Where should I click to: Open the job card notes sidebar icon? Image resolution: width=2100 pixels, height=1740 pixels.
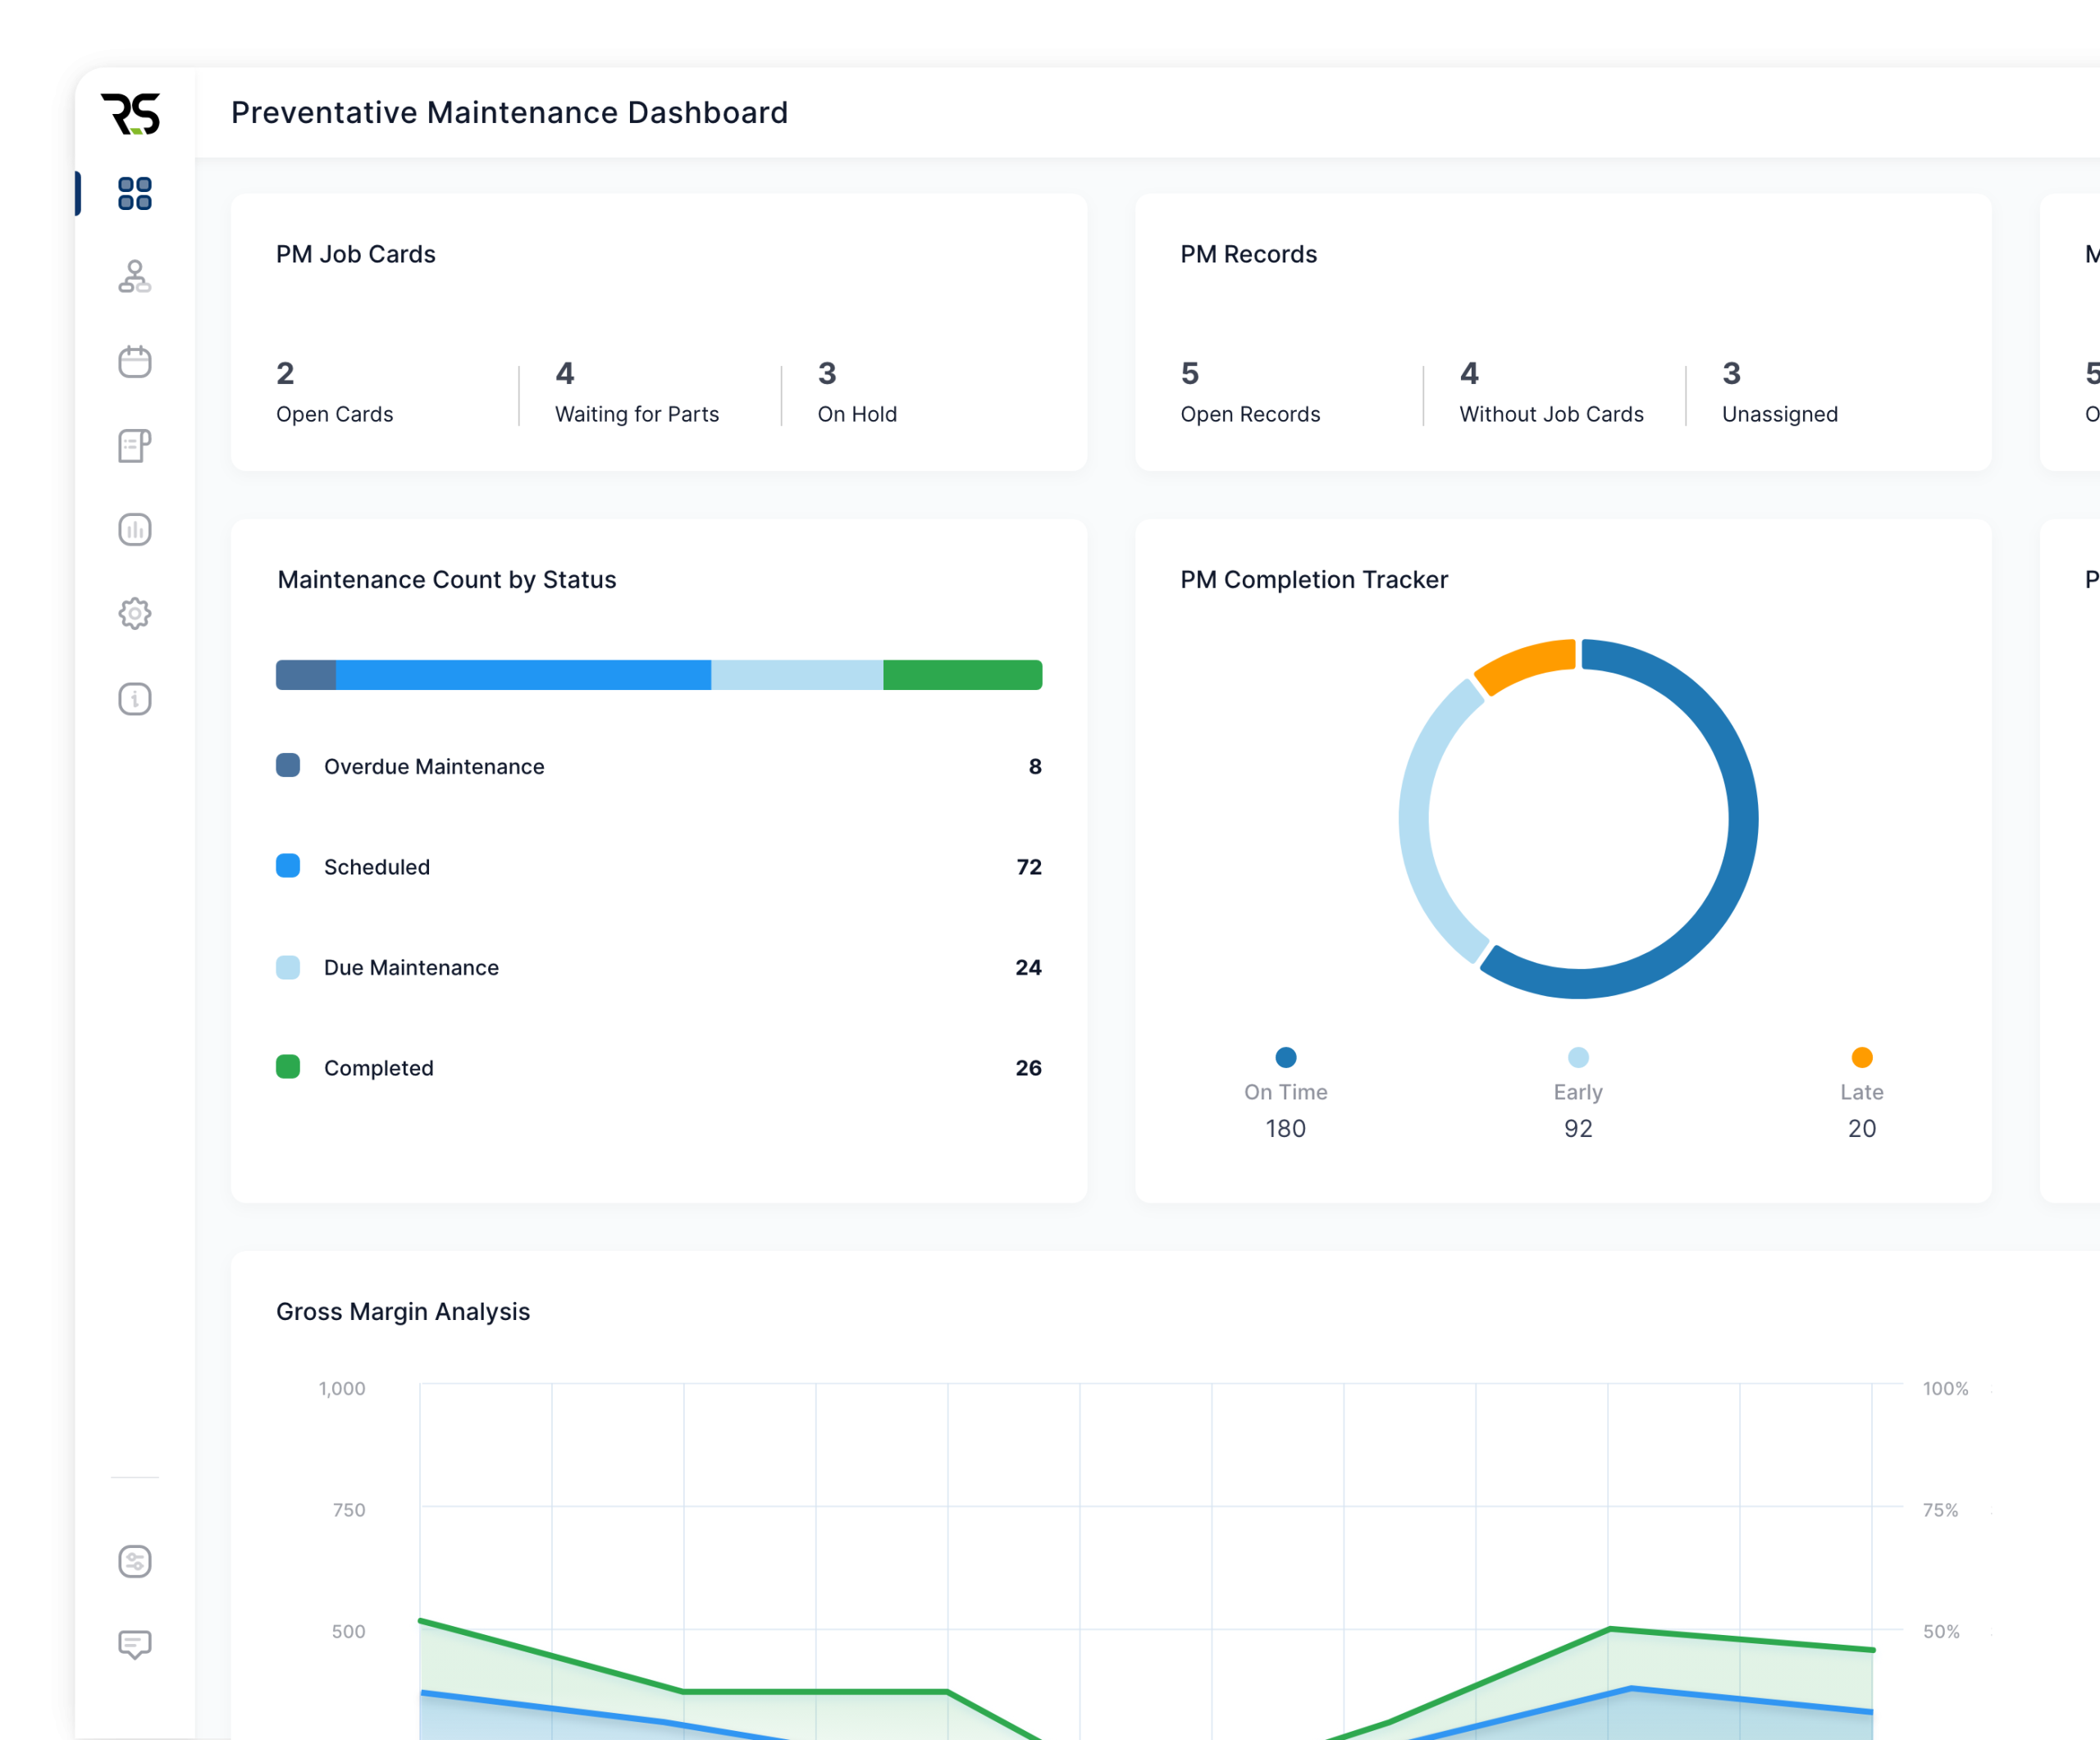click(135, 445)
